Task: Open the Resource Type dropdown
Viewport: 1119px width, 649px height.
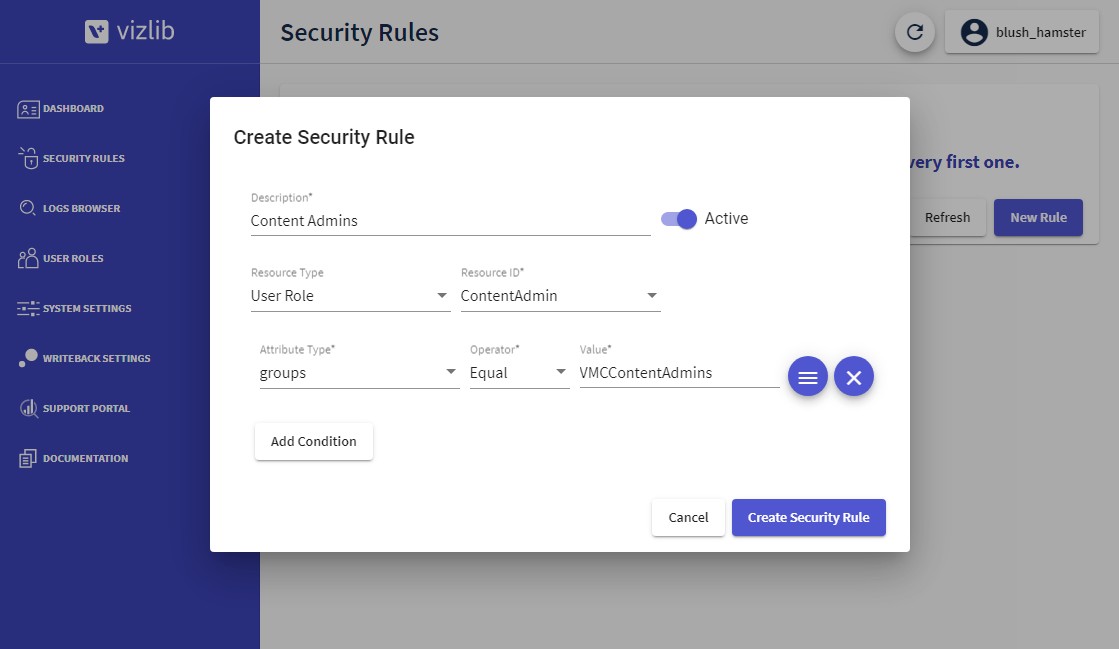Action: pos(350,296)
